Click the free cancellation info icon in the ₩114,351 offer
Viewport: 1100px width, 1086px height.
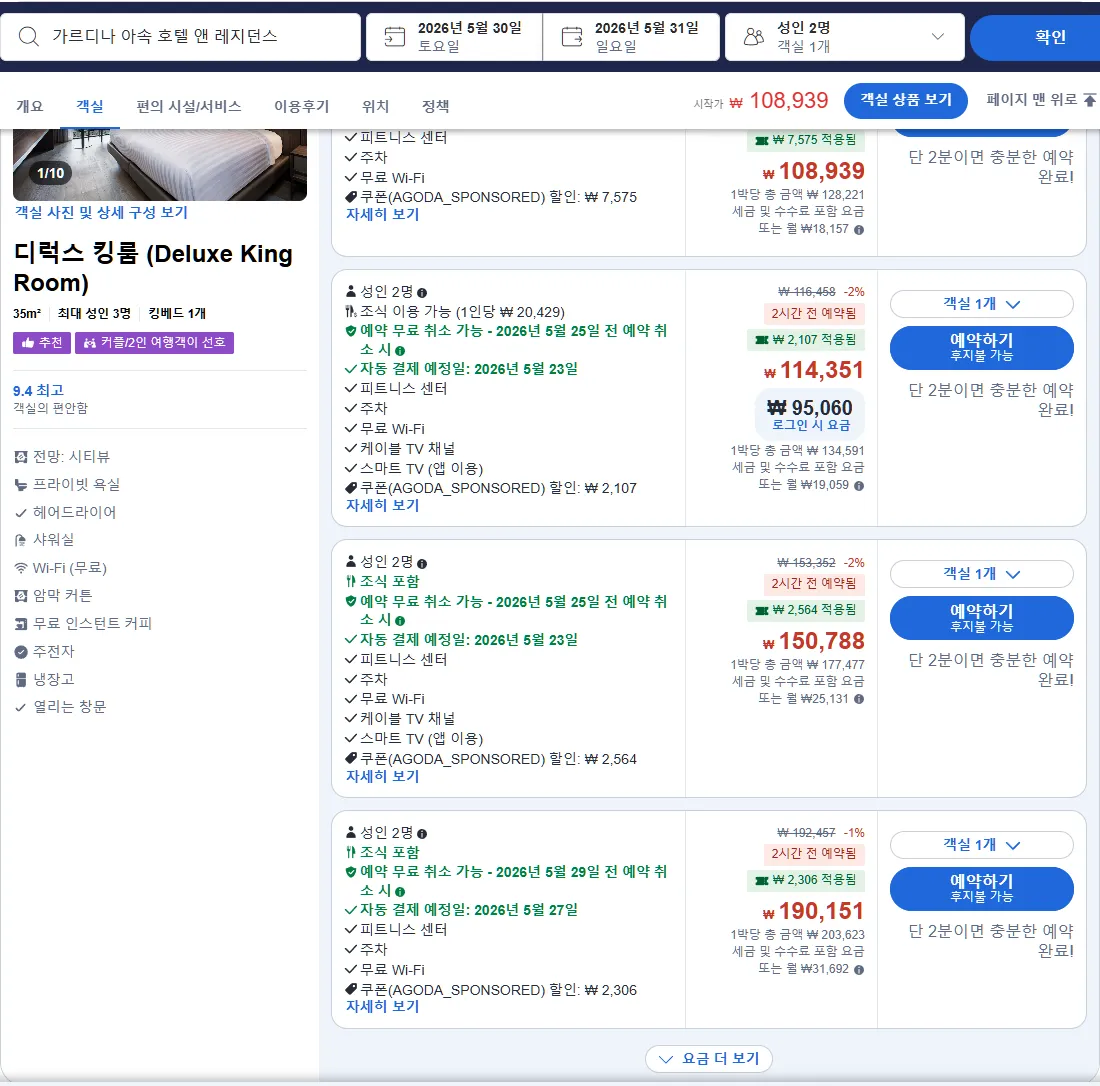coord(400,351)
